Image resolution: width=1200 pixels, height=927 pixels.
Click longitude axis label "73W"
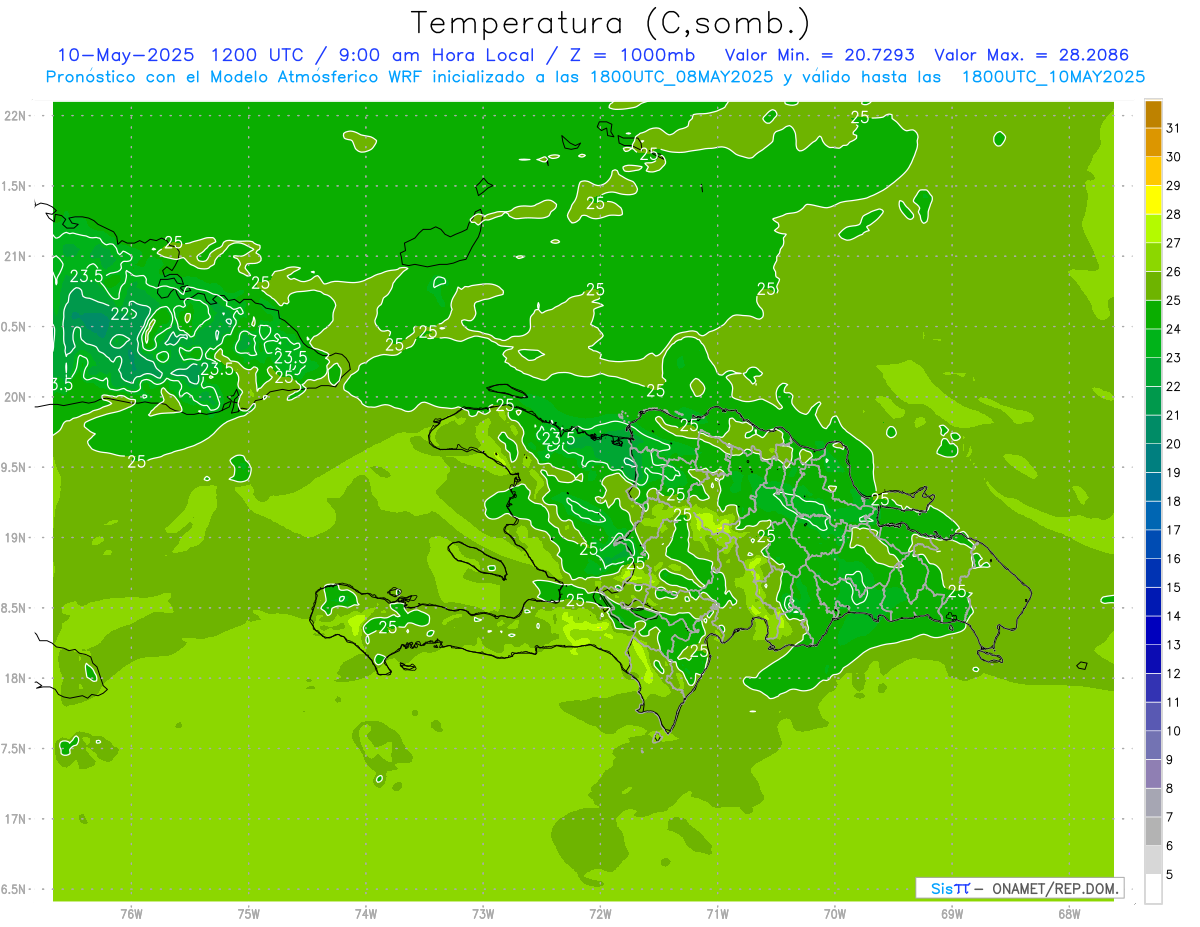click(483, 914)
